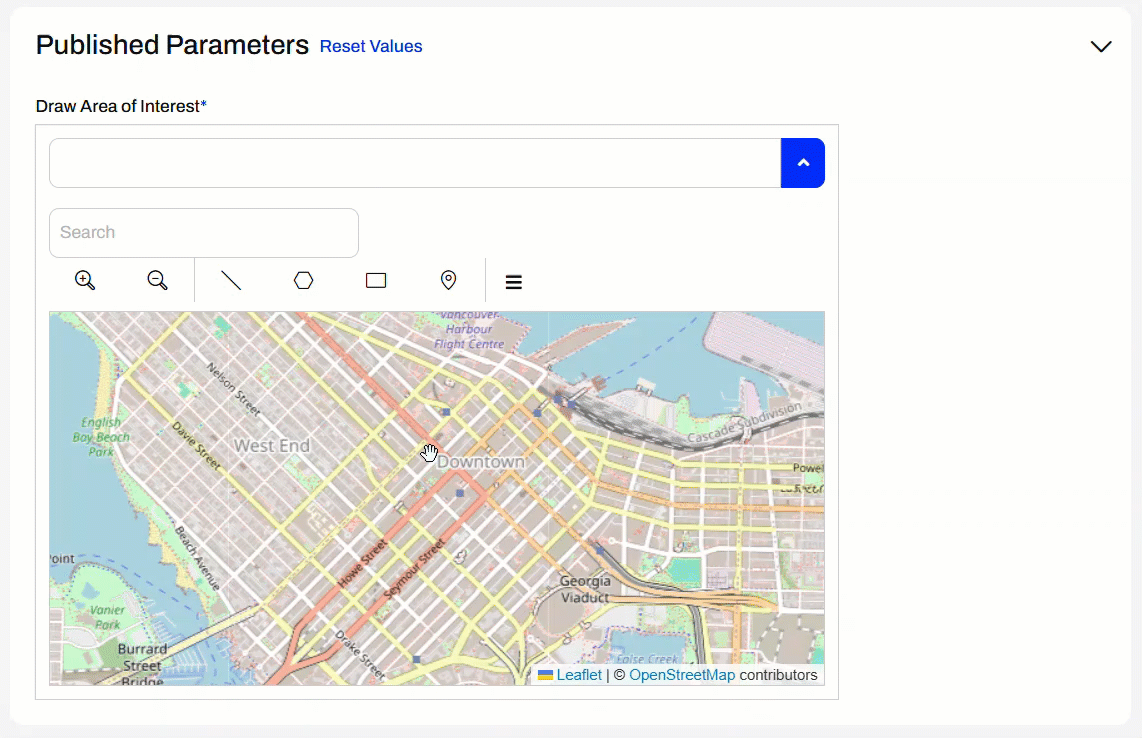Click the West End label on the map
The width and height of the screenshot is (1142, 738).
pos(272,446)
